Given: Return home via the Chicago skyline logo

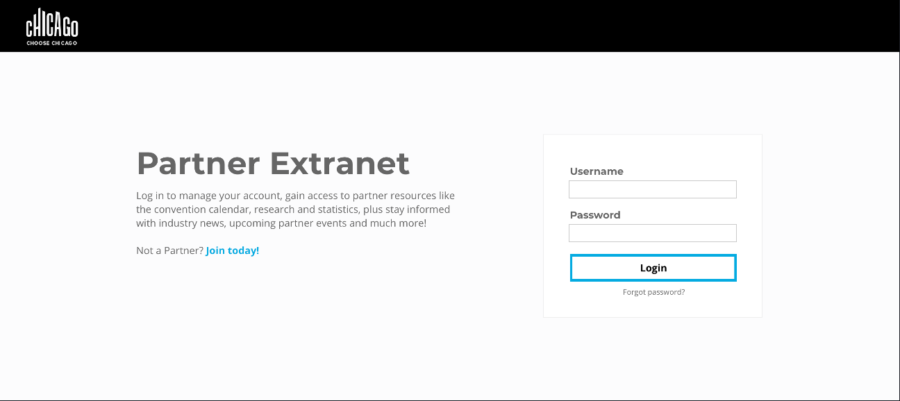Looking at the screenshot, I should [52, 27].
